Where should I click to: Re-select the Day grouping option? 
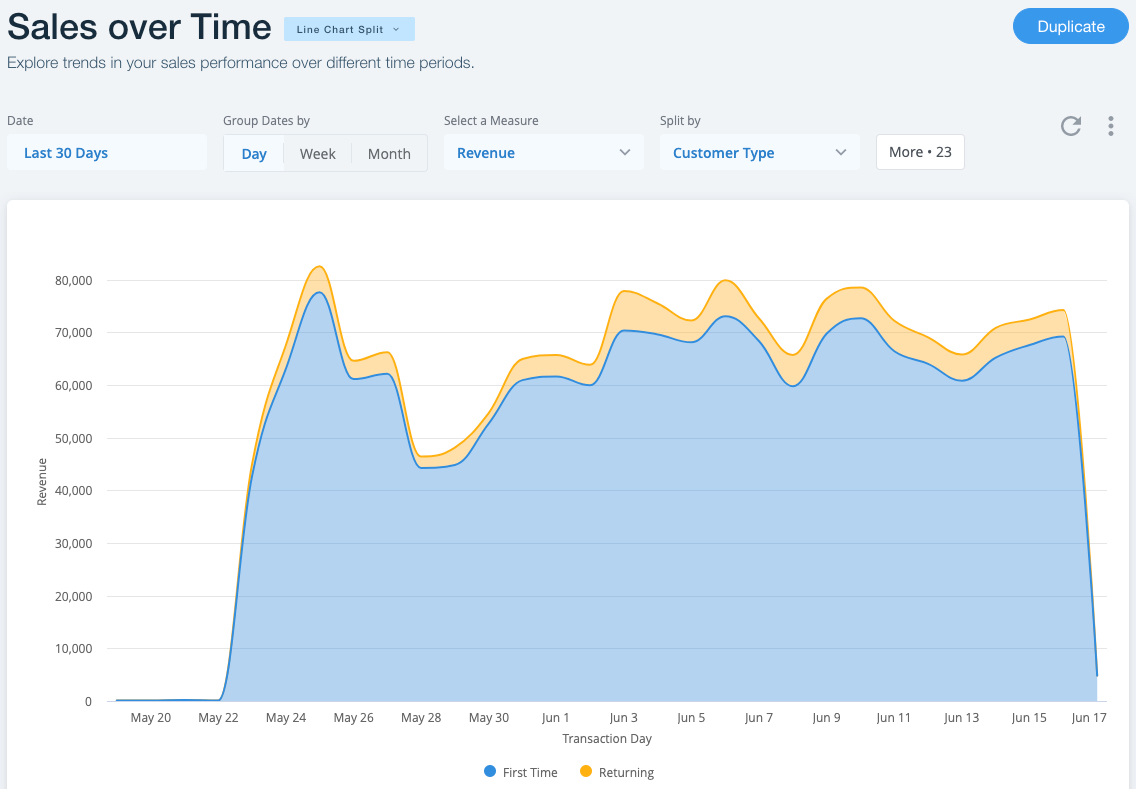tap(253, 153)
